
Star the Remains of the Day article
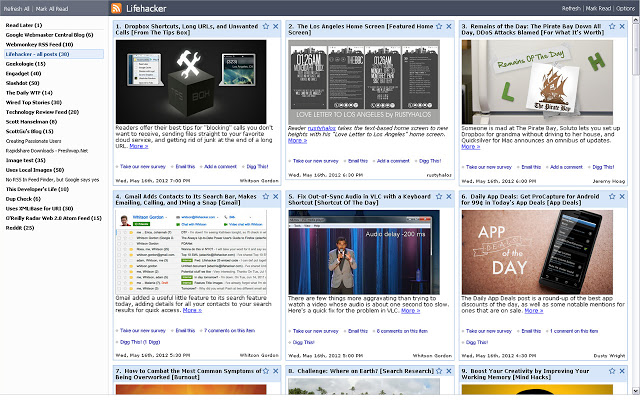pos(612,26)
